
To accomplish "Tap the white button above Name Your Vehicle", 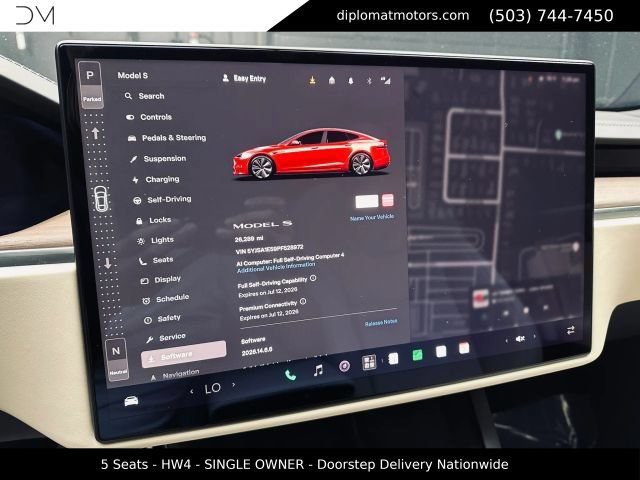I will (367, 201).
